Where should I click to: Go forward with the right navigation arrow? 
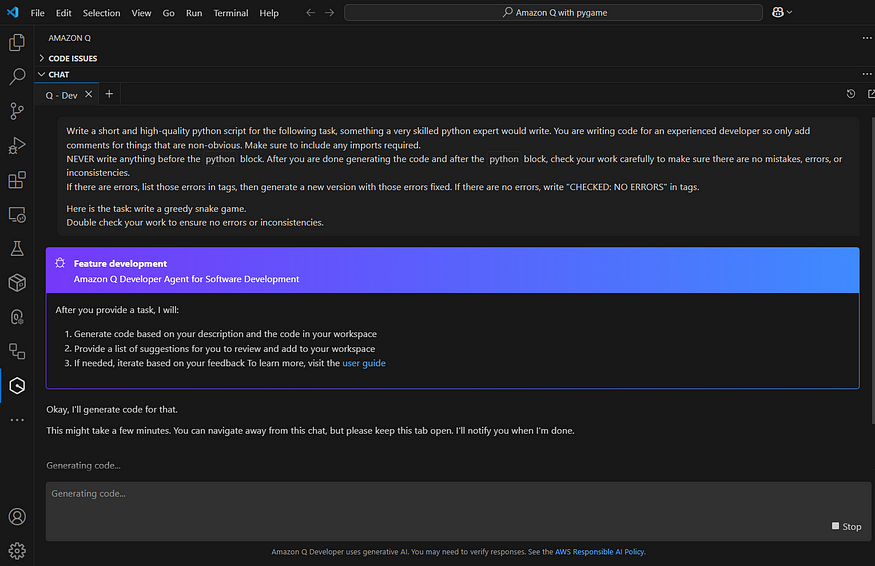330,12
